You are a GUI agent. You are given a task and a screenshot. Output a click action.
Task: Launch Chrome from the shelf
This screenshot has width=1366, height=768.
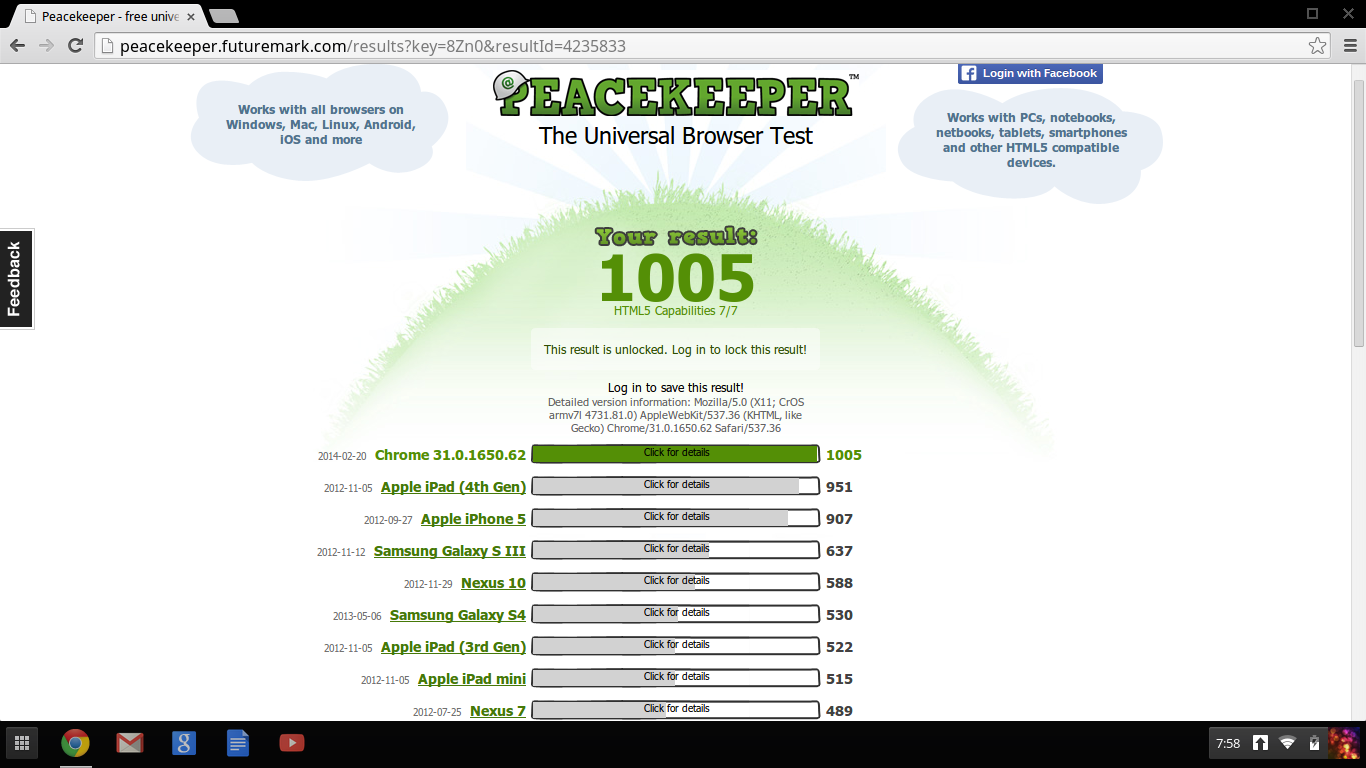(x=75, y=743)
